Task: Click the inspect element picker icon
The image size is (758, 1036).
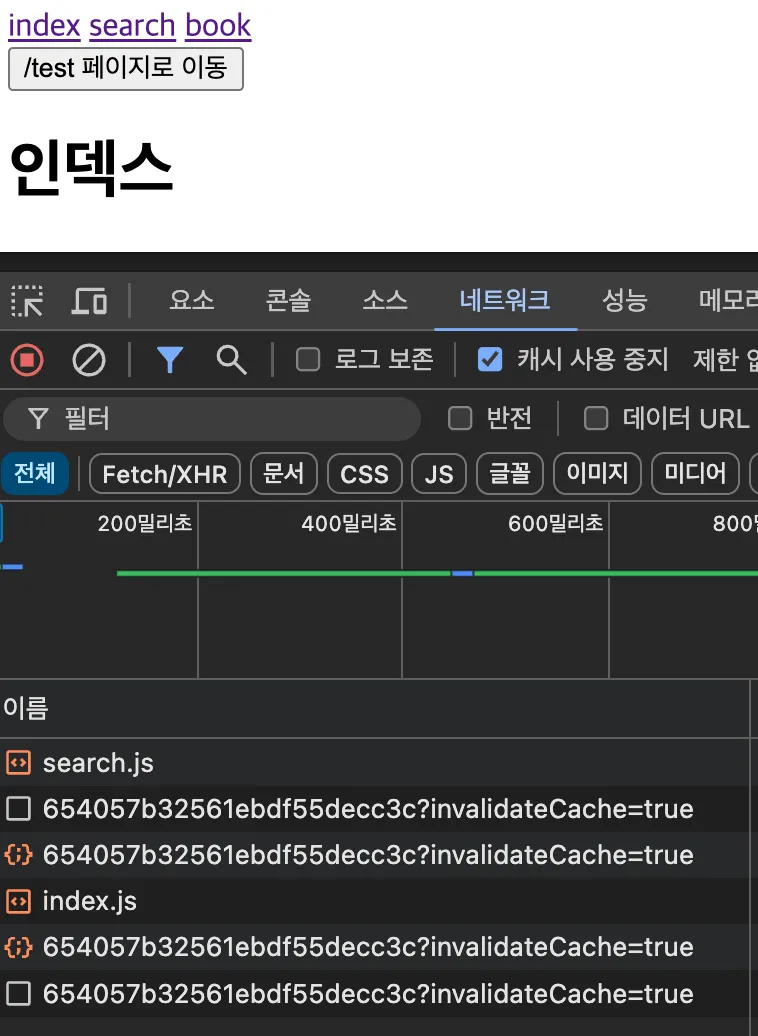Action: [27, 300]
